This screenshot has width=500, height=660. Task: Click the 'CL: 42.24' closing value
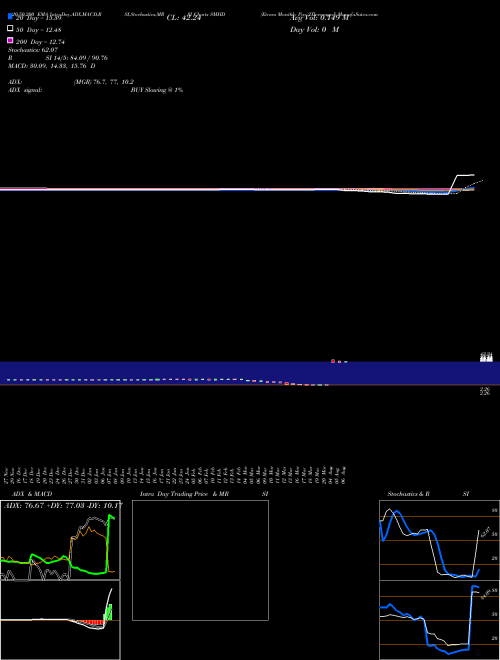click(x=184, y=18)
